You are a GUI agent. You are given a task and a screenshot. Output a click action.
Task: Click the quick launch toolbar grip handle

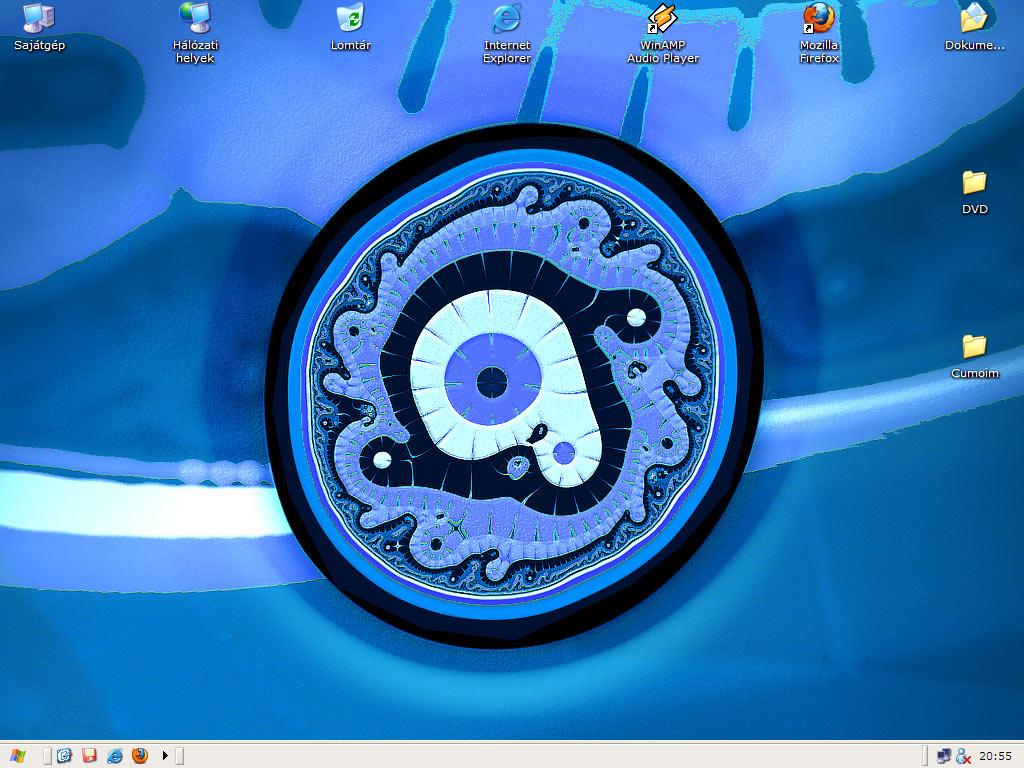click(47, 756)
